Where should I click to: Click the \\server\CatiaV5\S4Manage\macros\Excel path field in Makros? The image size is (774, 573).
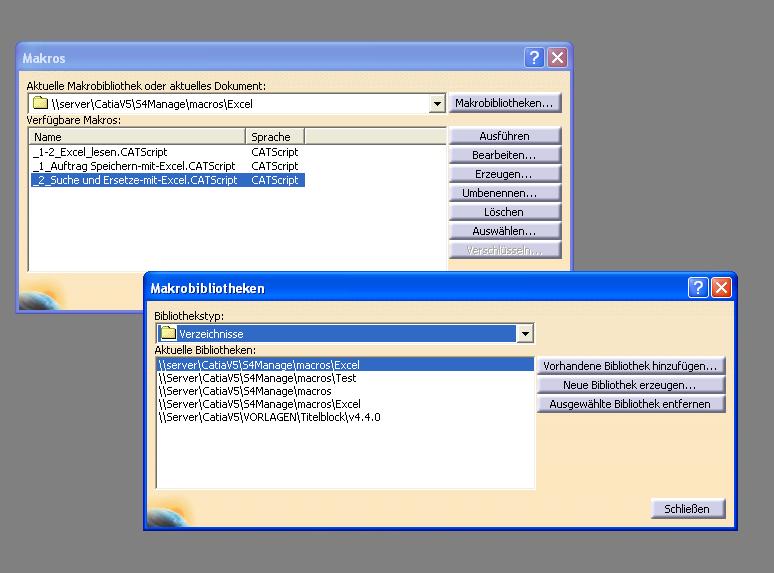[x=236, y=104]
